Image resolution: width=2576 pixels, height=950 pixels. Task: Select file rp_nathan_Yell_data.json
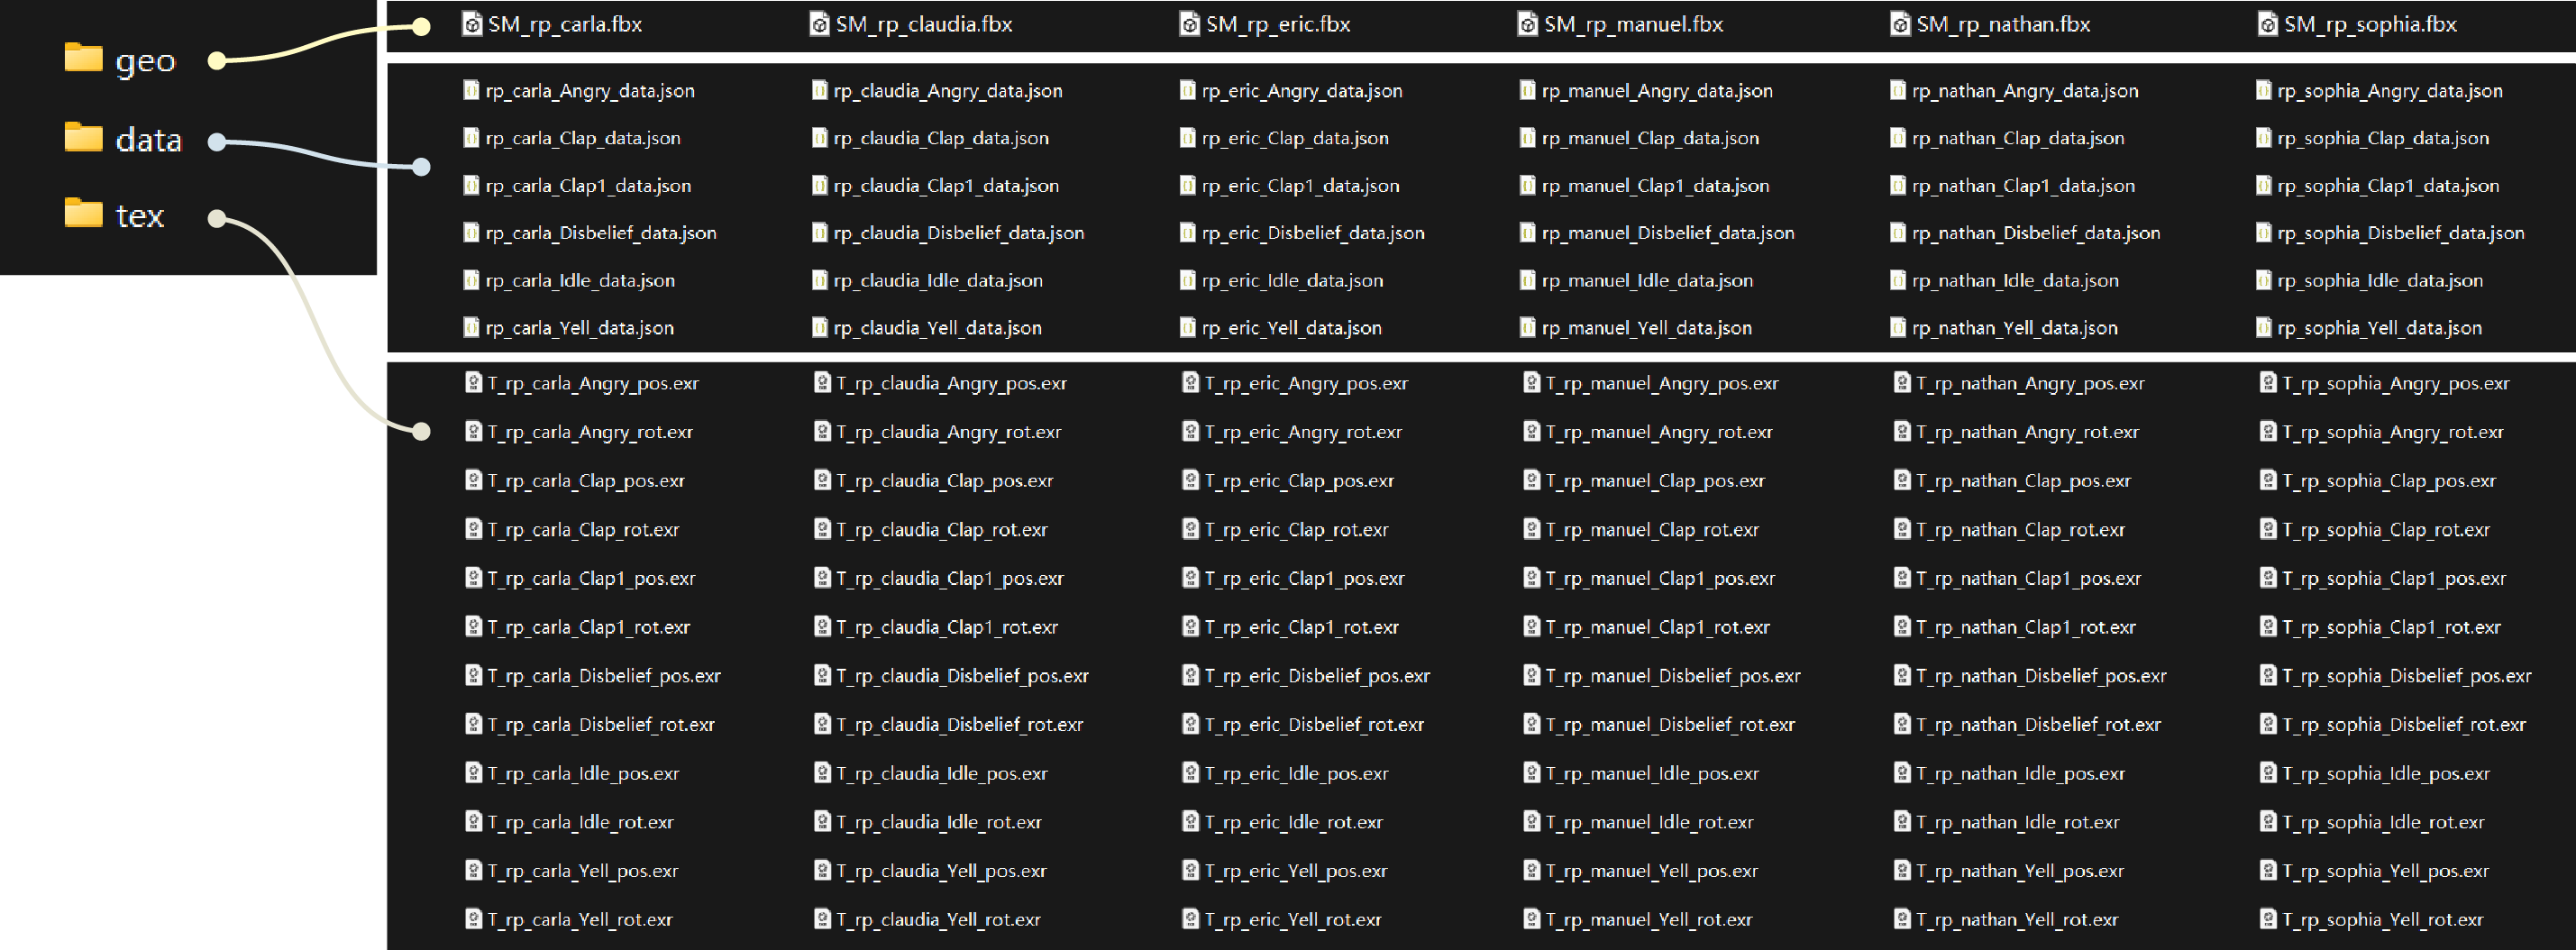(2015, 328)
